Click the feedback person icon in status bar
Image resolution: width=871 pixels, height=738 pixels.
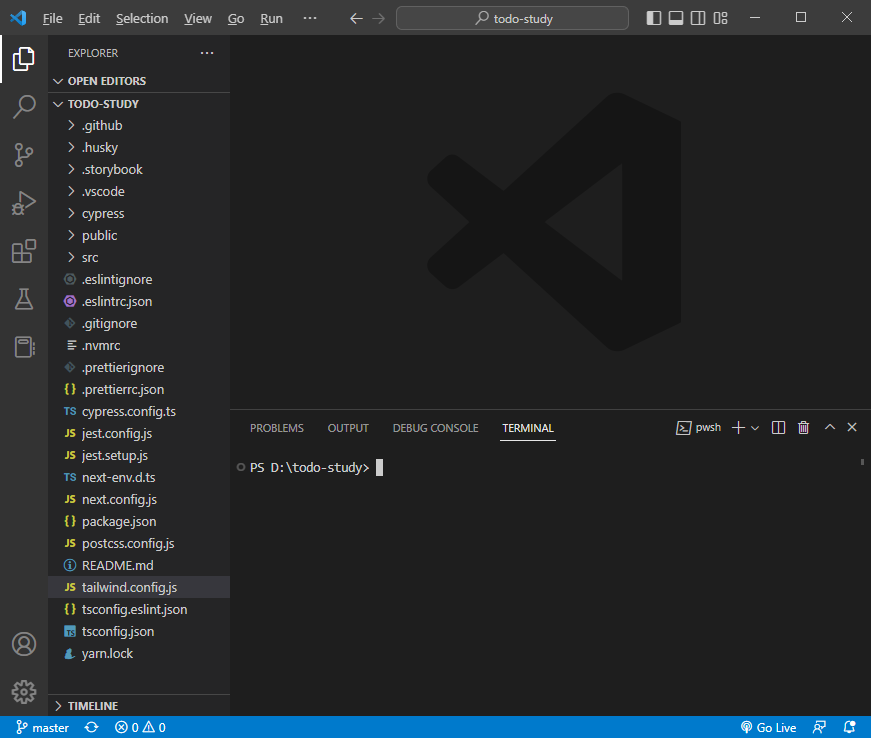[819, 727]
